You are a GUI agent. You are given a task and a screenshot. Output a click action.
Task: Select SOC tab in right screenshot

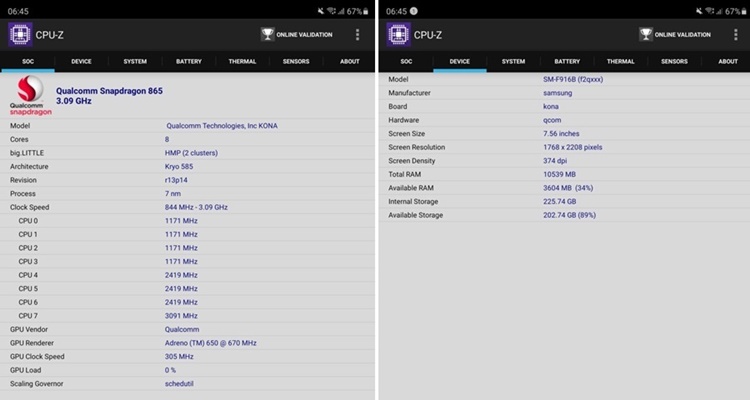406,61
